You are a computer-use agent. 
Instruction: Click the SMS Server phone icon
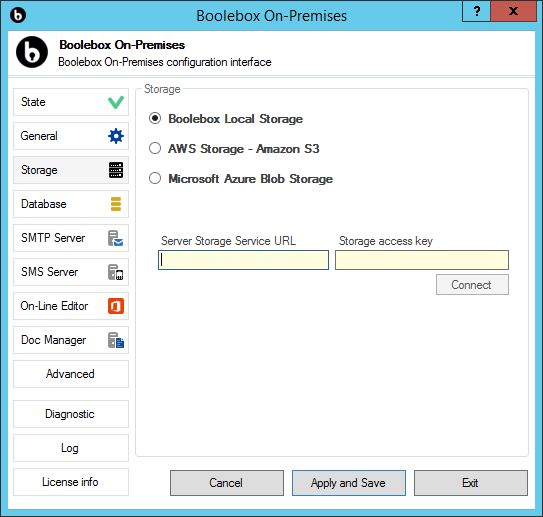point(116,272)
